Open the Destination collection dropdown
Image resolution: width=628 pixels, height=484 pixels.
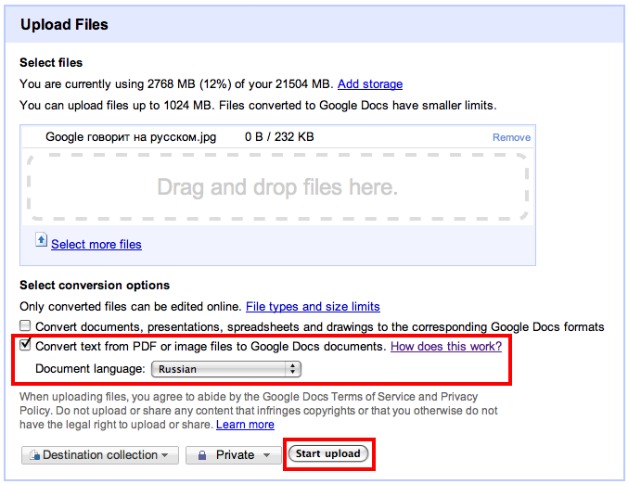pos(100,455)
